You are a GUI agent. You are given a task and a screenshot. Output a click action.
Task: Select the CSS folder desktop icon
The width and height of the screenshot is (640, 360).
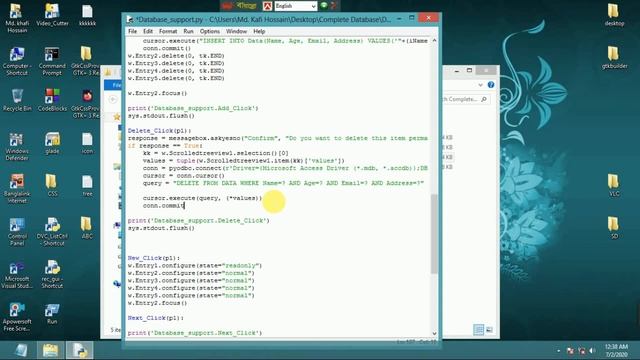point(52,186)
